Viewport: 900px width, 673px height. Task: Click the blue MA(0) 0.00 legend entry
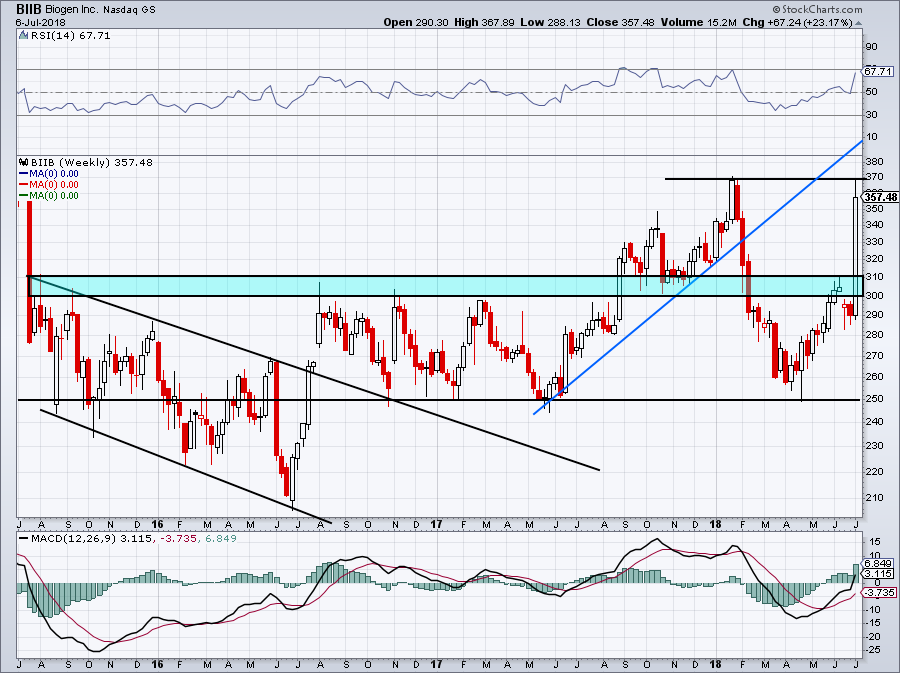point(49,174)
